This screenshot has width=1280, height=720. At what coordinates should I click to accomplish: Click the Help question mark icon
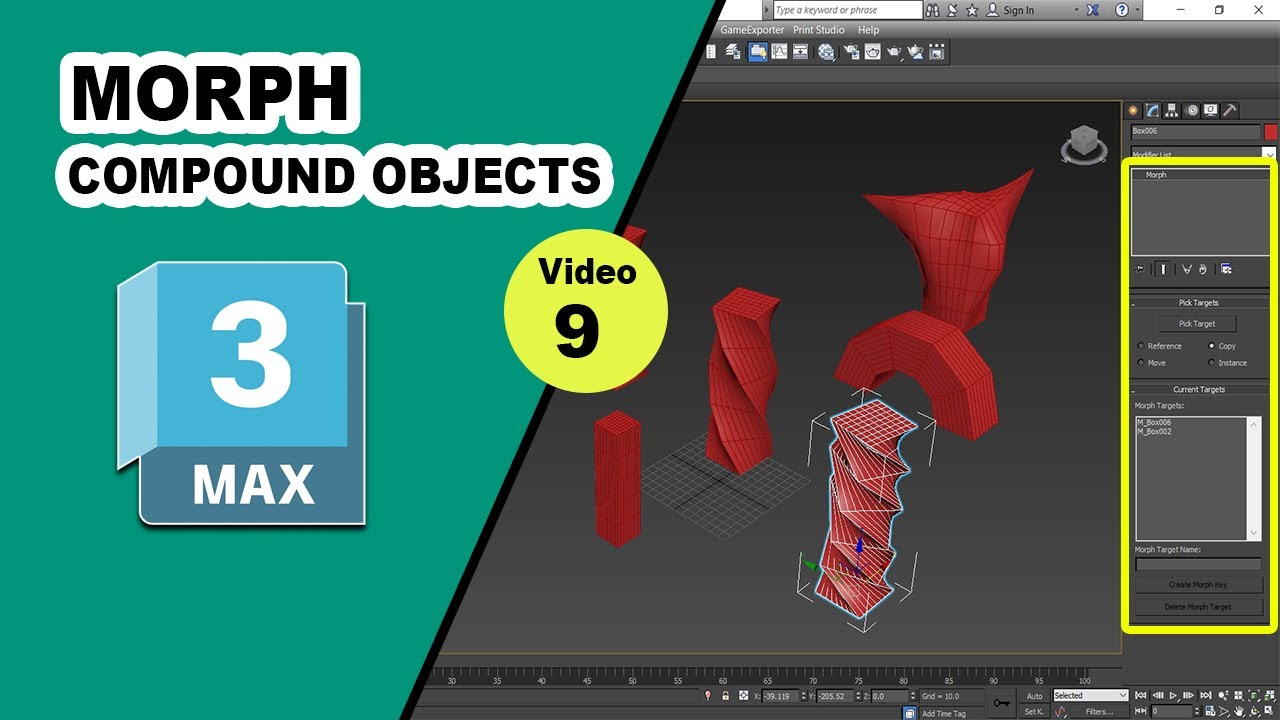(x=1122, y=10)
